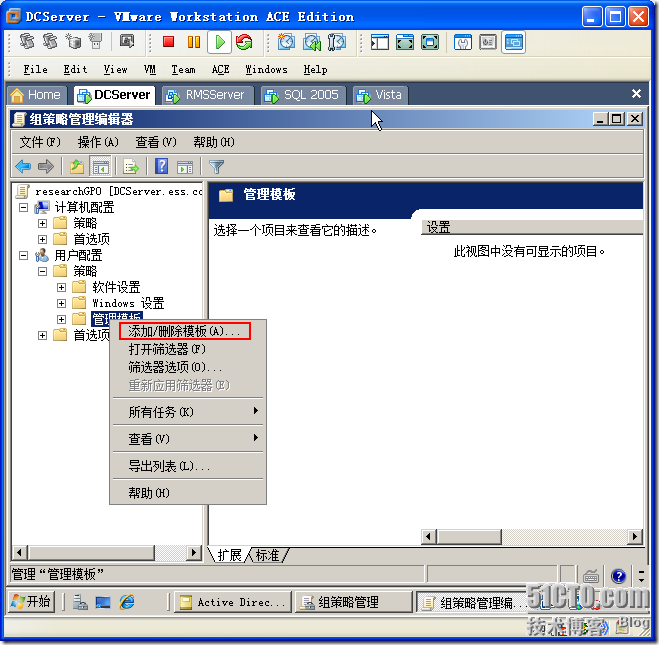The width and height of the screenshot is (659, 645).
Task: Open the VMware VM menu
Action: (149, 69)
